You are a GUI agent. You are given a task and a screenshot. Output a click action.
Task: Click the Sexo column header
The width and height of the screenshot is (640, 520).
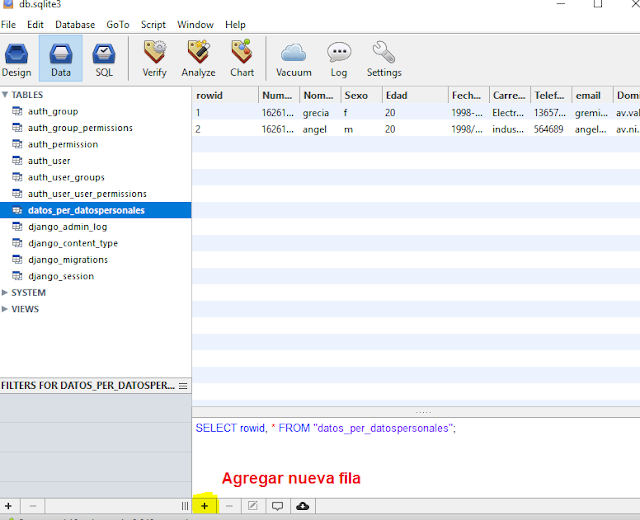[x=361, y=95]
